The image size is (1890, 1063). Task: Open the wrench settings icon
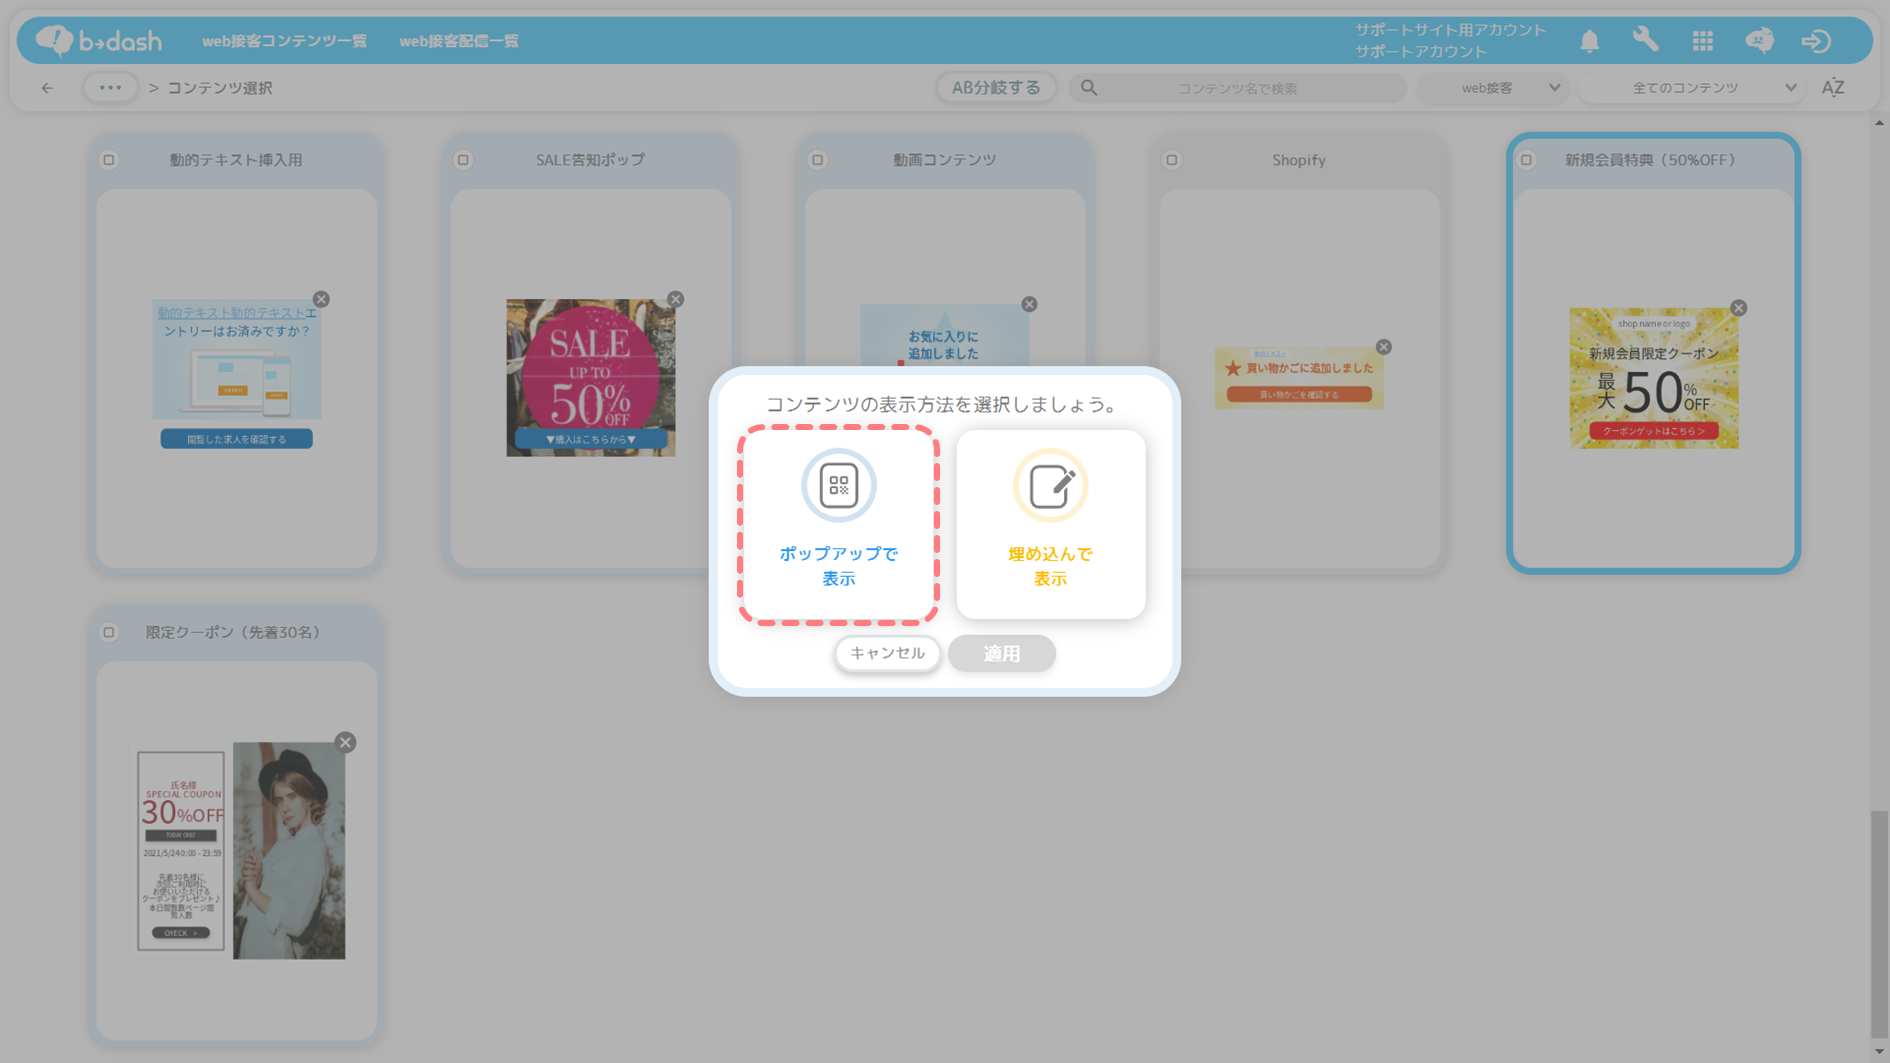coord(1645,40)
